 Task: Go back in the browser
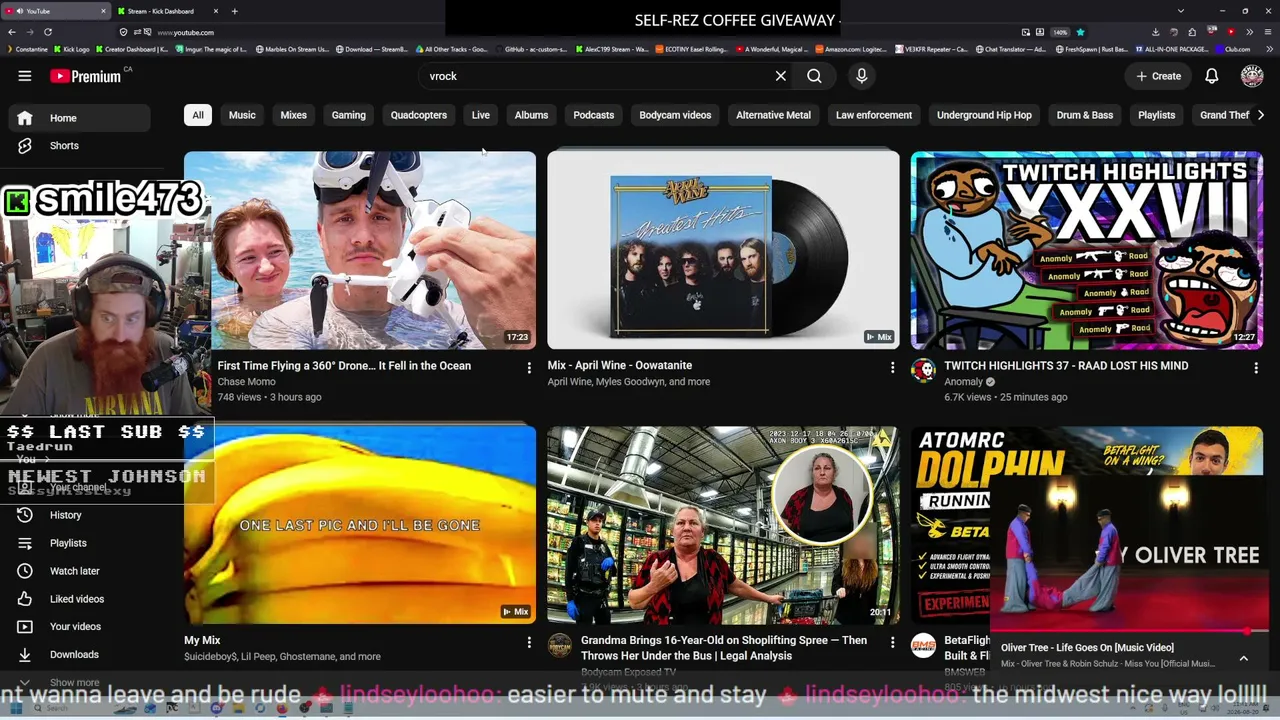(11, 32)
